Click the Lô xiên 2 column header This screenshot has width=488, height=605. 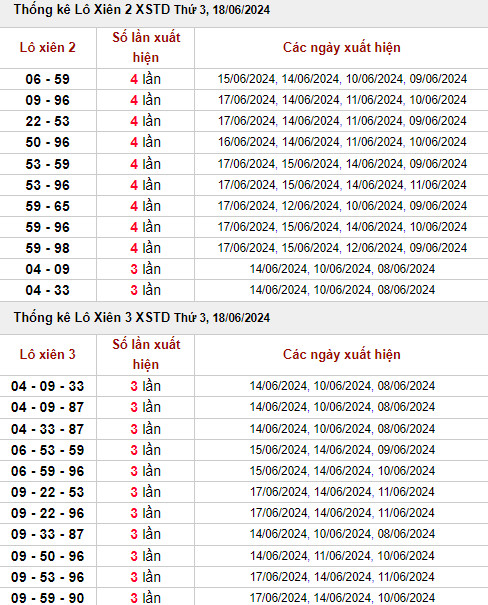pos(48,47)
